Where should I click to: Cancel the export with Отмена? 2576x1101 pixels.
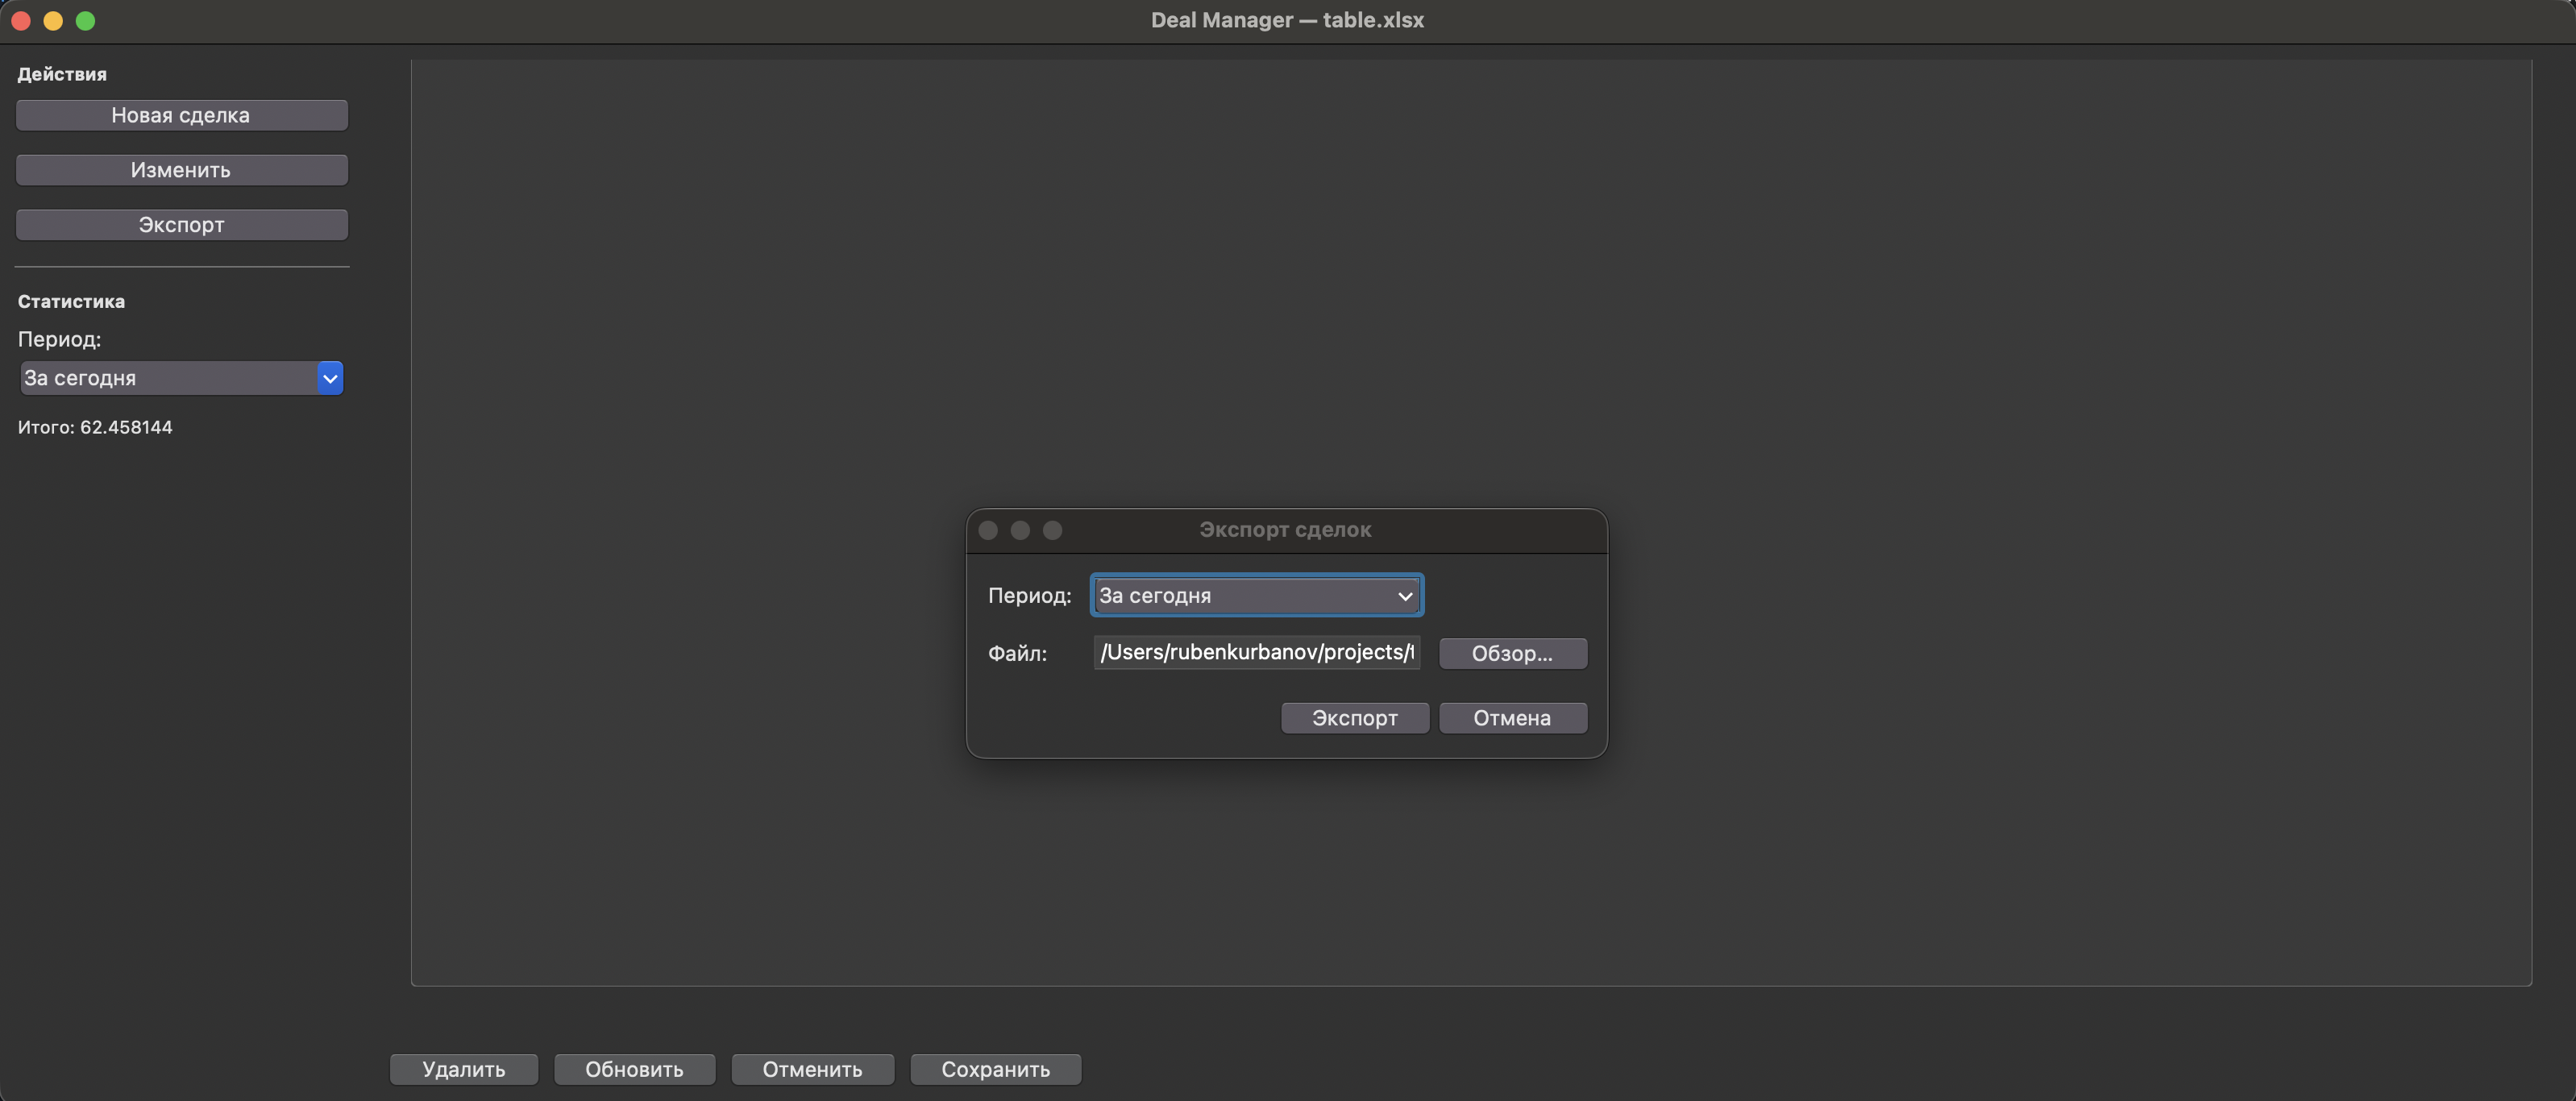[x=1512, y=718]
